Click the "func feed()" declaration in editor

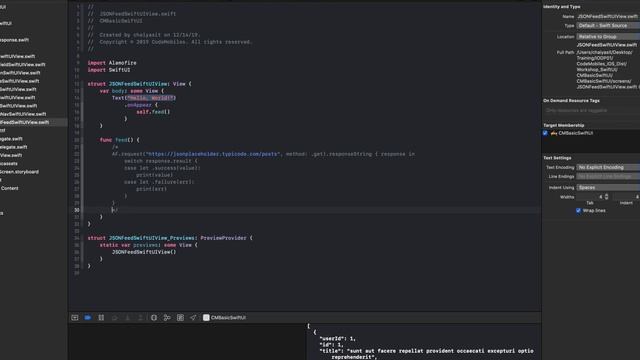click(x=120, y=140)
